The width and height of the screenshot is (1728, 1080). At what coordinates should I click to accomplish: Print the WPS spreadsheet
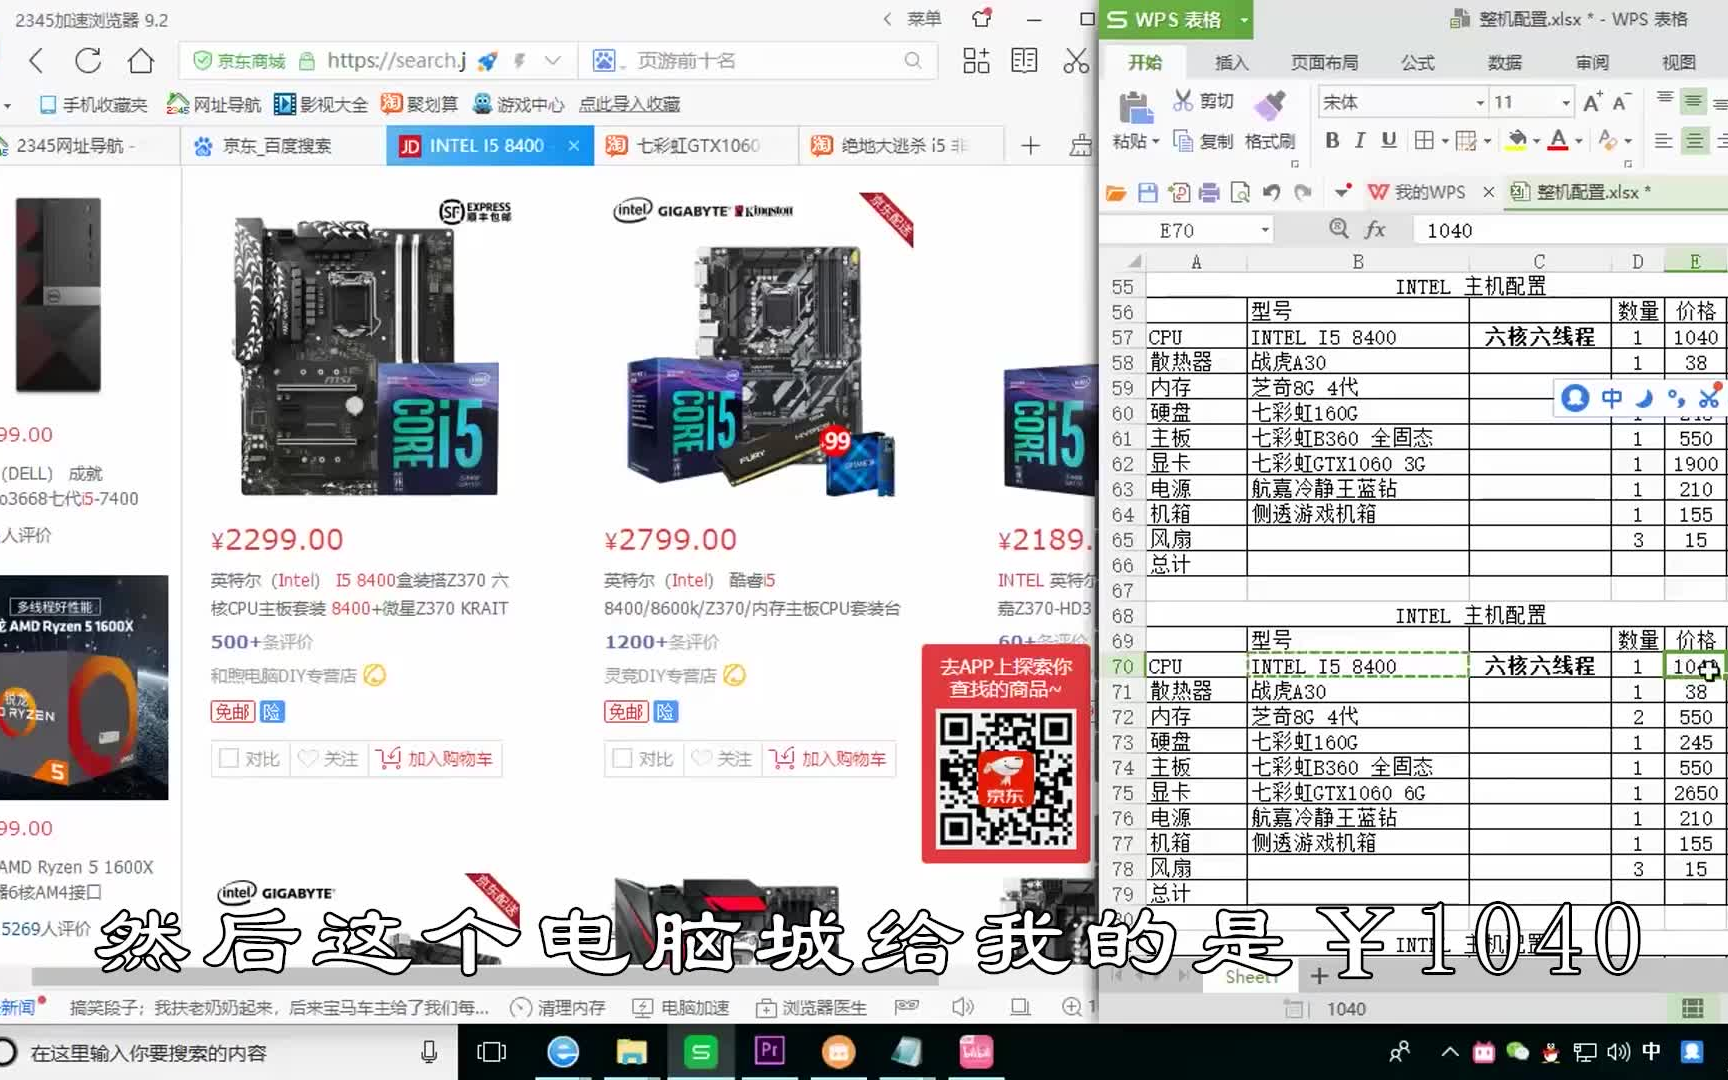(1209, 192)
